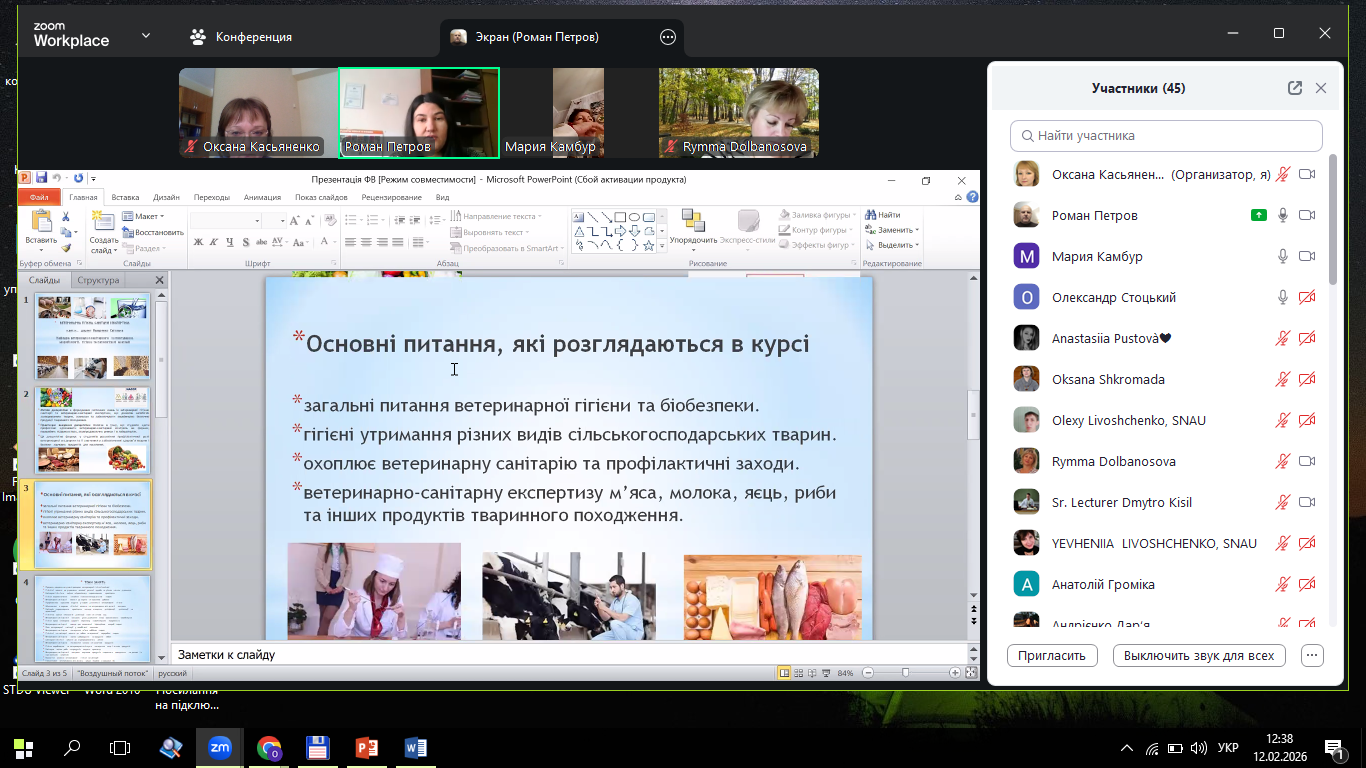Click Мария Камбур's microphone icon
The image size is (1366, 768).
[1283, 257]
